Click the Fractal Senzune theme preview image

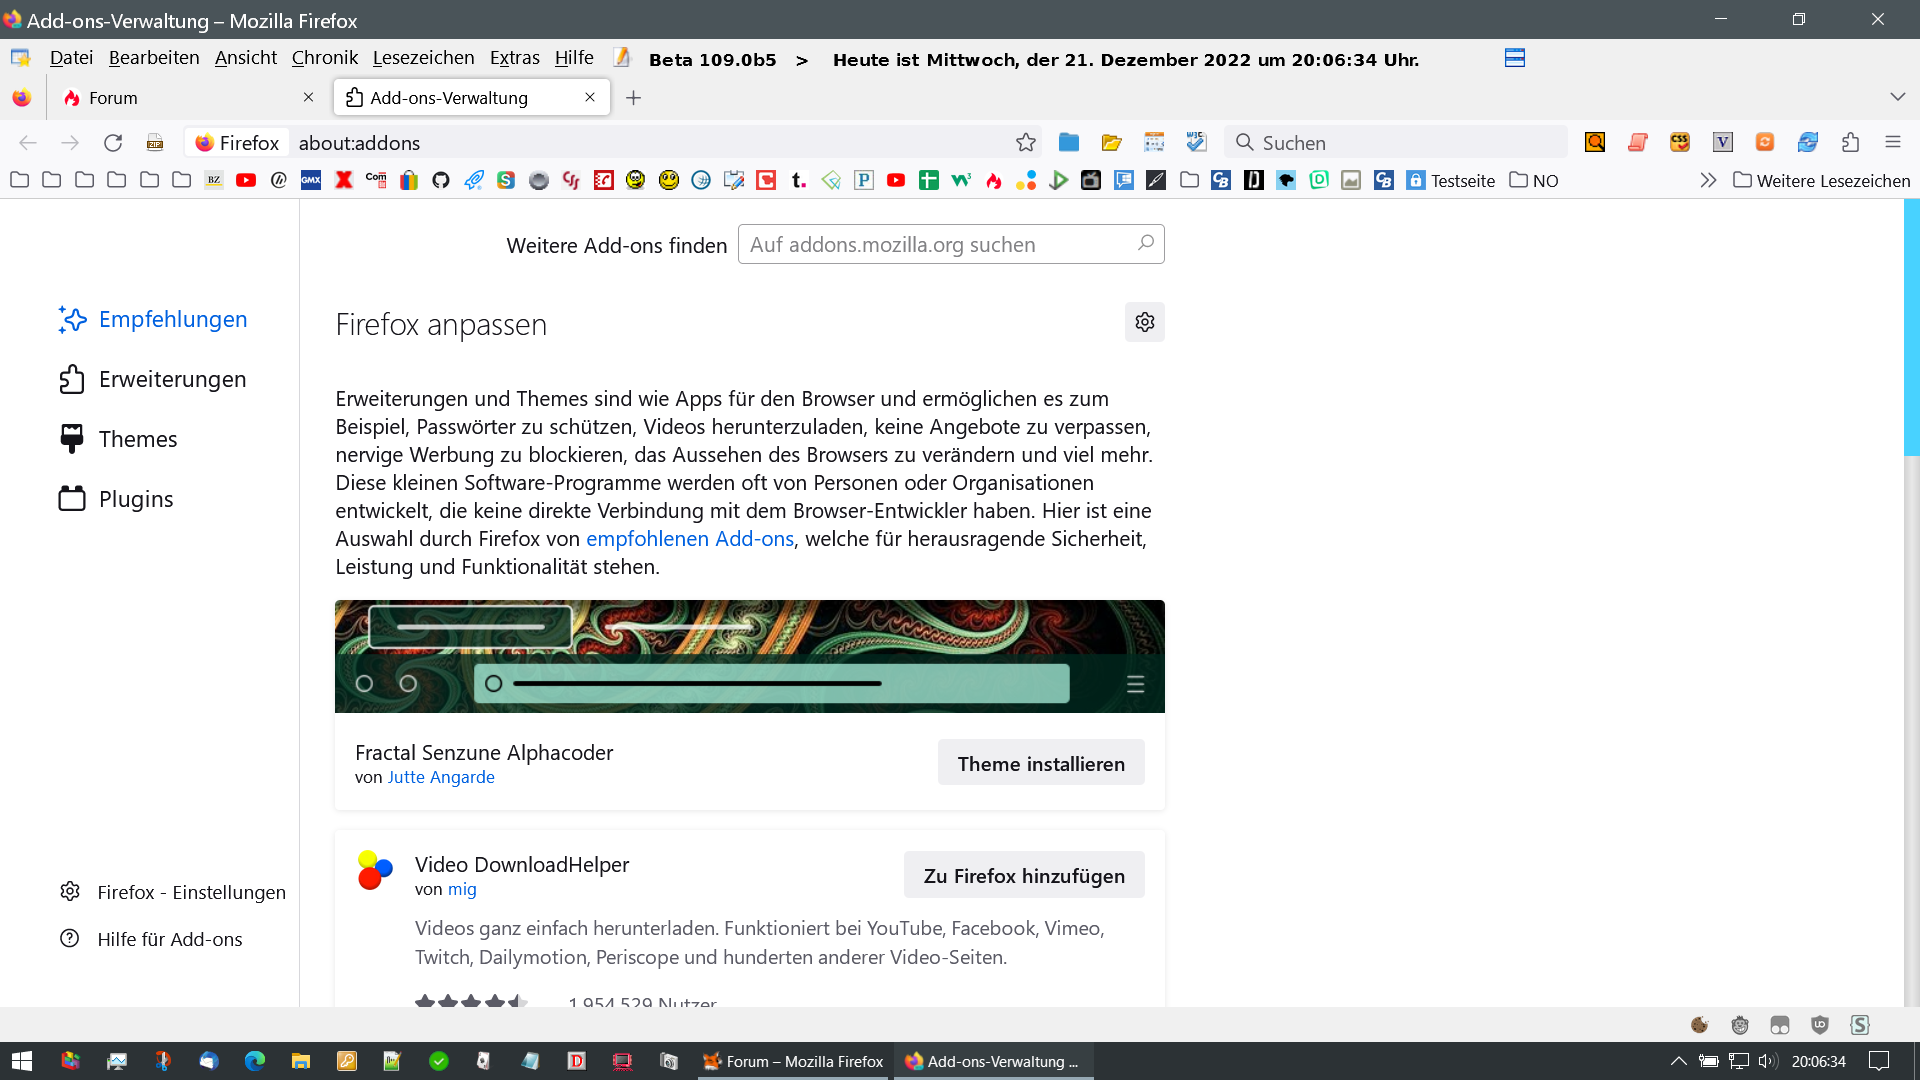tap(749, 656)
